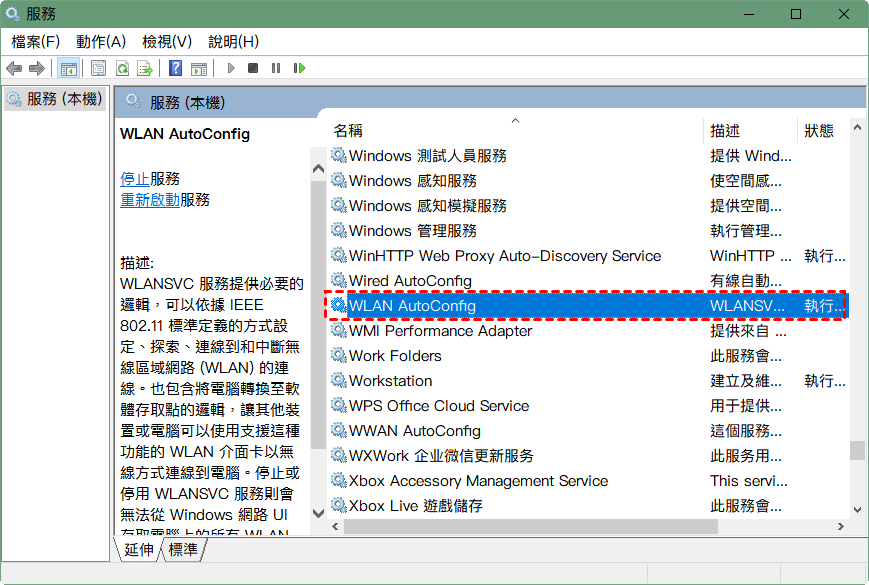Click the 停止 service link
Screen dimensions: 869x585
[x=135, y=179]
